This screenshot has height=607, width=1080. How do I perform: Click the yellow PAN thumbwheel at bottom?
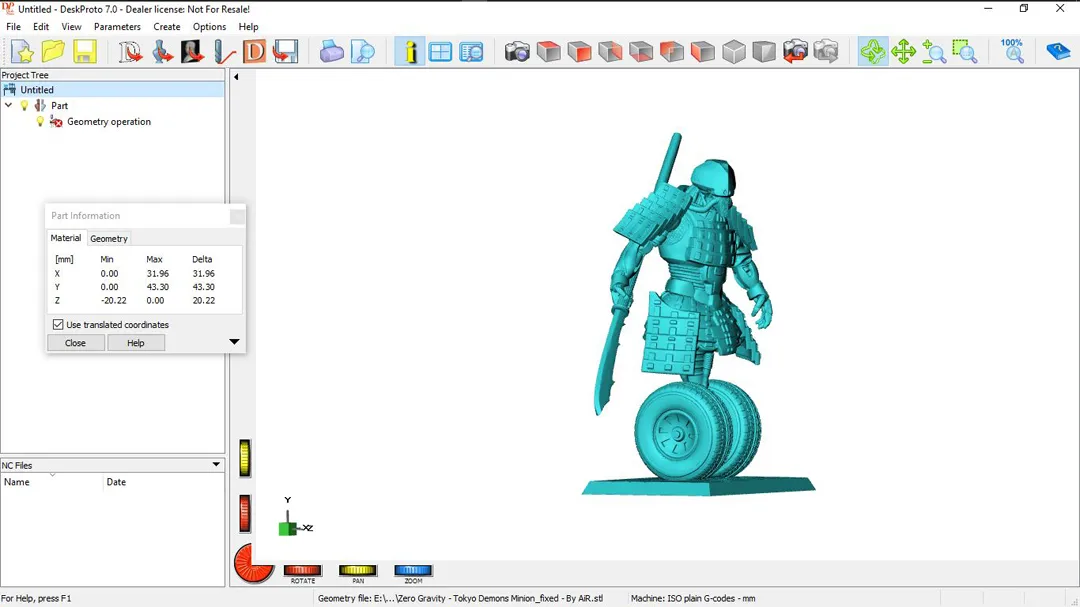click(357, 570)
